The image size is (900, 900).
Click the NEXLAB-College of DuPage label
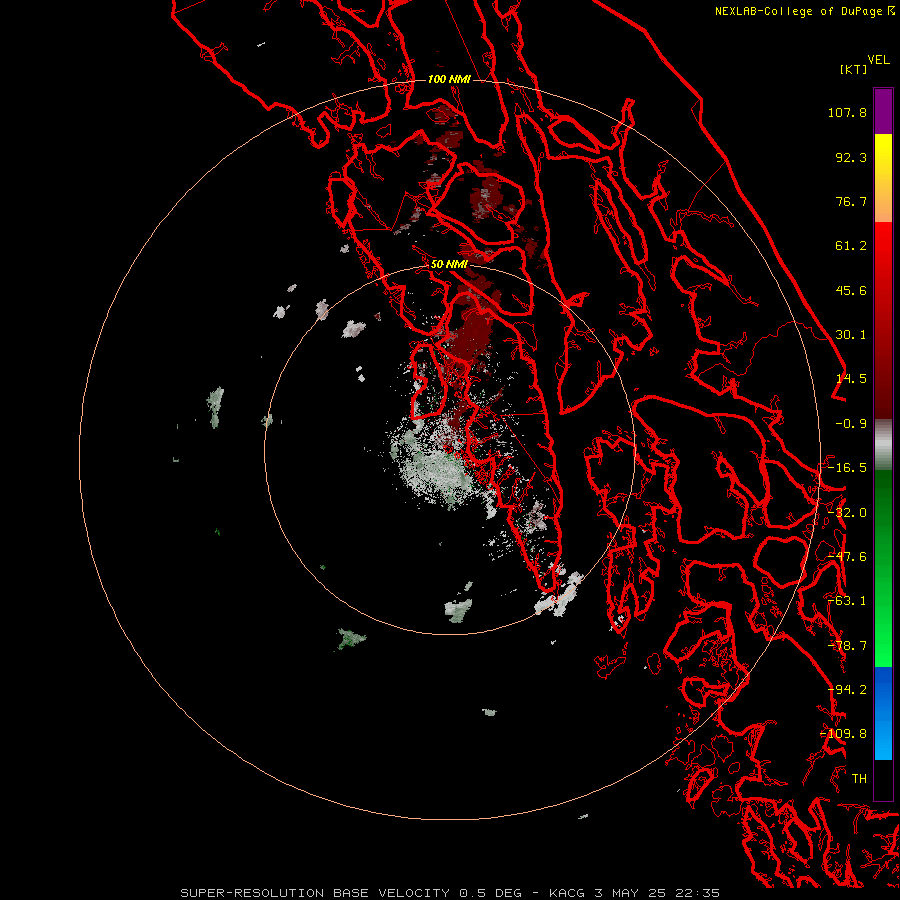(x=798, y=11)
